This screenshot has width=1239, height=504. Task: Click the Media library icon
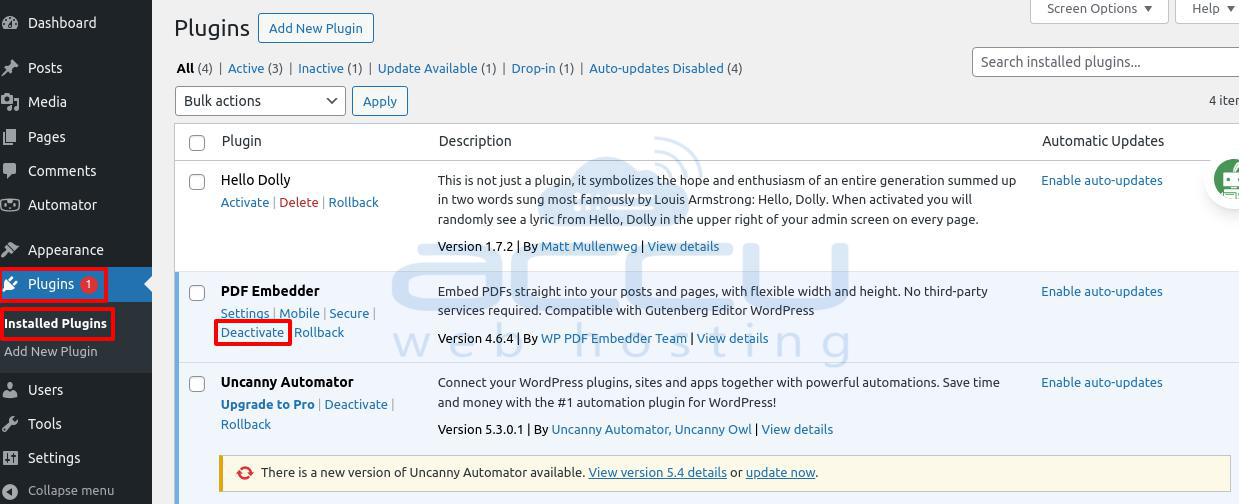click(10, 102)
